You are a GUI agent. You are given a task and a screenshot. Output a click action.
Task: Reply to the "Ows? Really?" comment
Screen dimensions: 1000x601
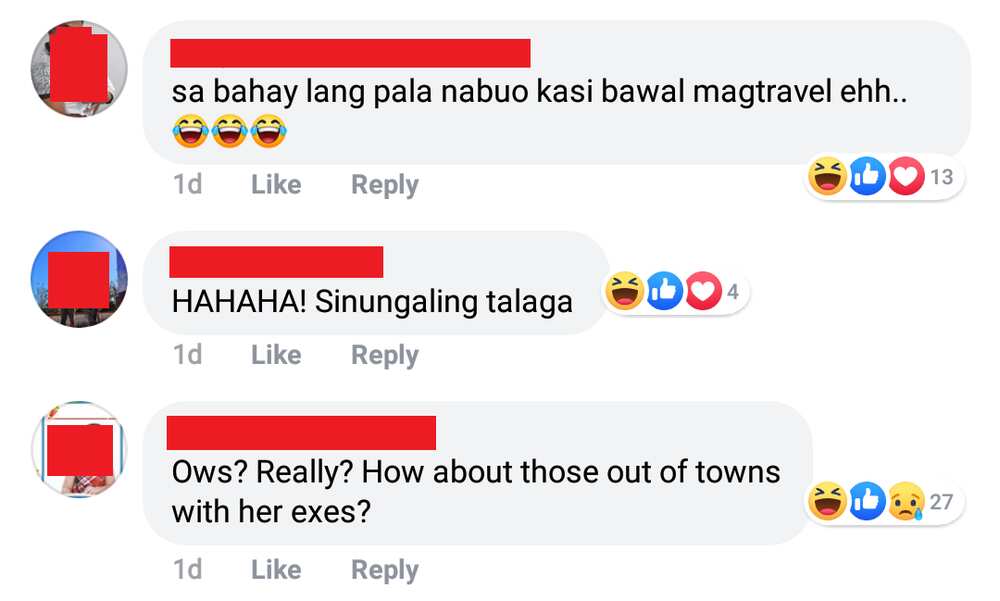tap(385, 570)
